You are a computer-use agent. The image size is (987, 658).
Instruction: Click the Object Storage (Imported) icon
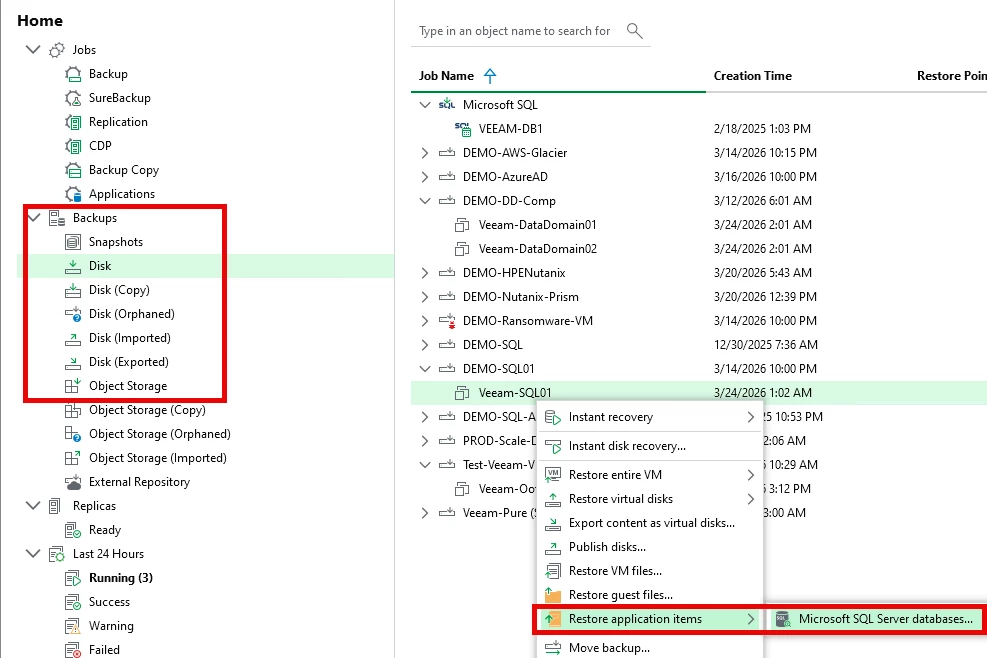tap(73, 458)
